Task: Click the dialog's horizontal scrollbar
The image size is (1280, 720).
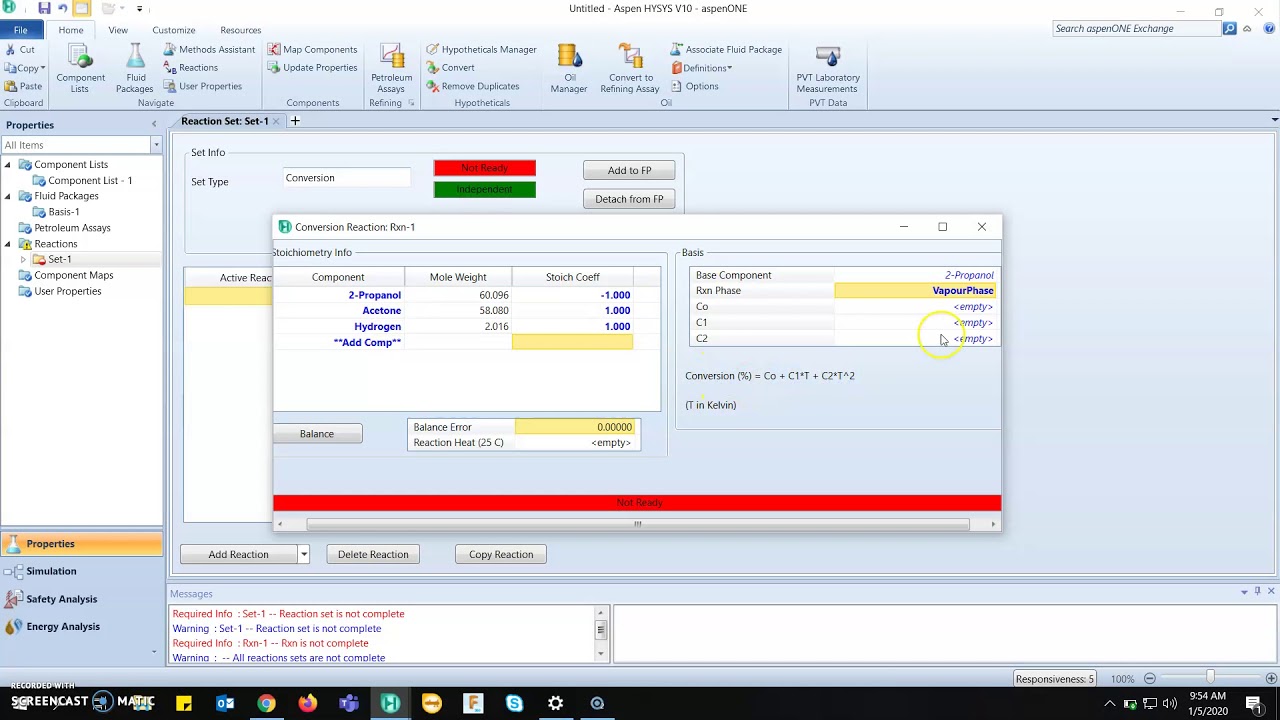Action: (x=637, y=524)
